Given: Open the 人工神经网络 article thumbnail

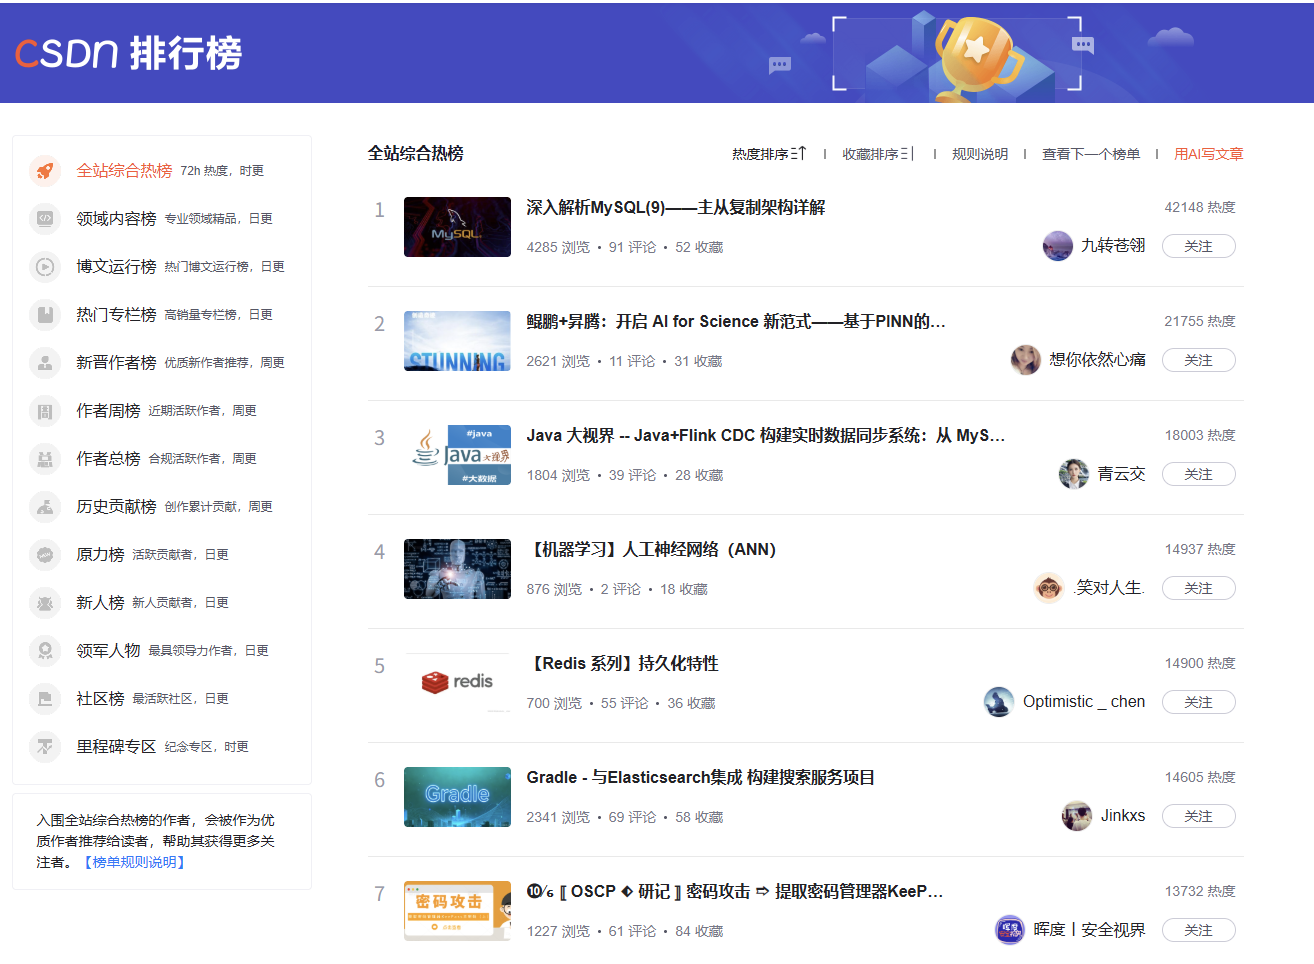Looking at the screenshot, I should point(457,569).
